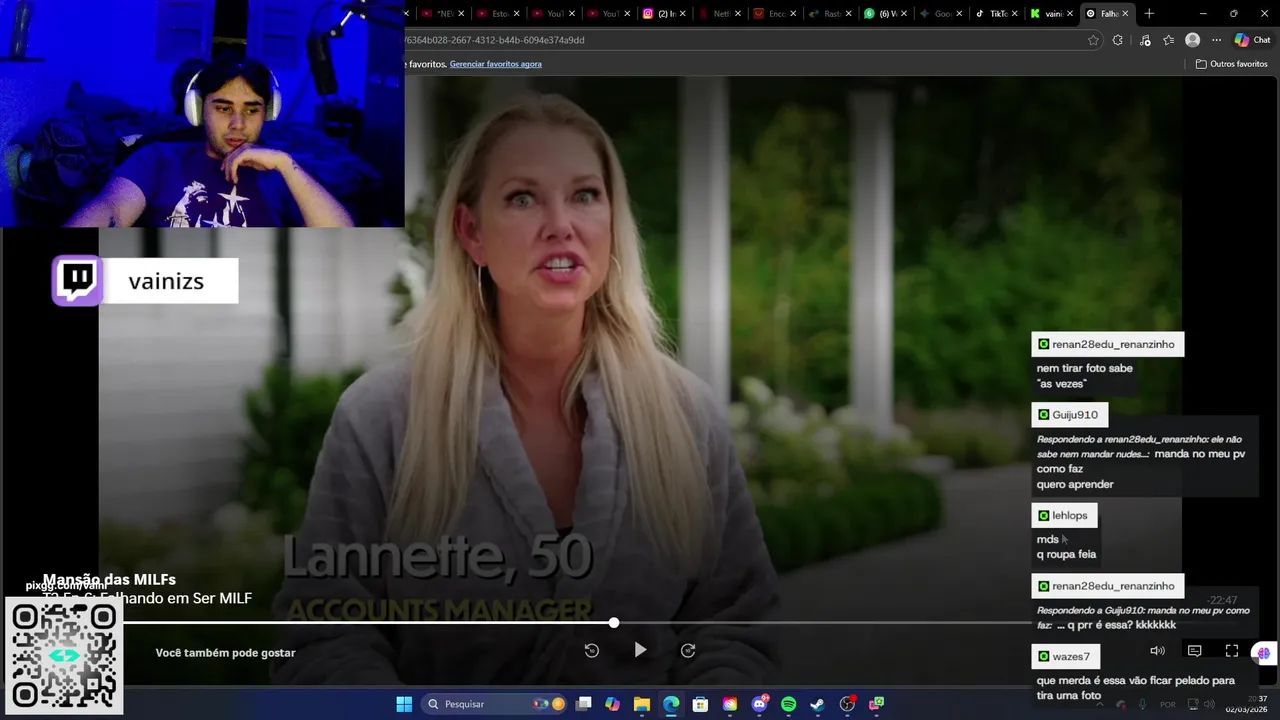Click the play button in the video player
This screenshot has height=720, width=1280.
640,650
